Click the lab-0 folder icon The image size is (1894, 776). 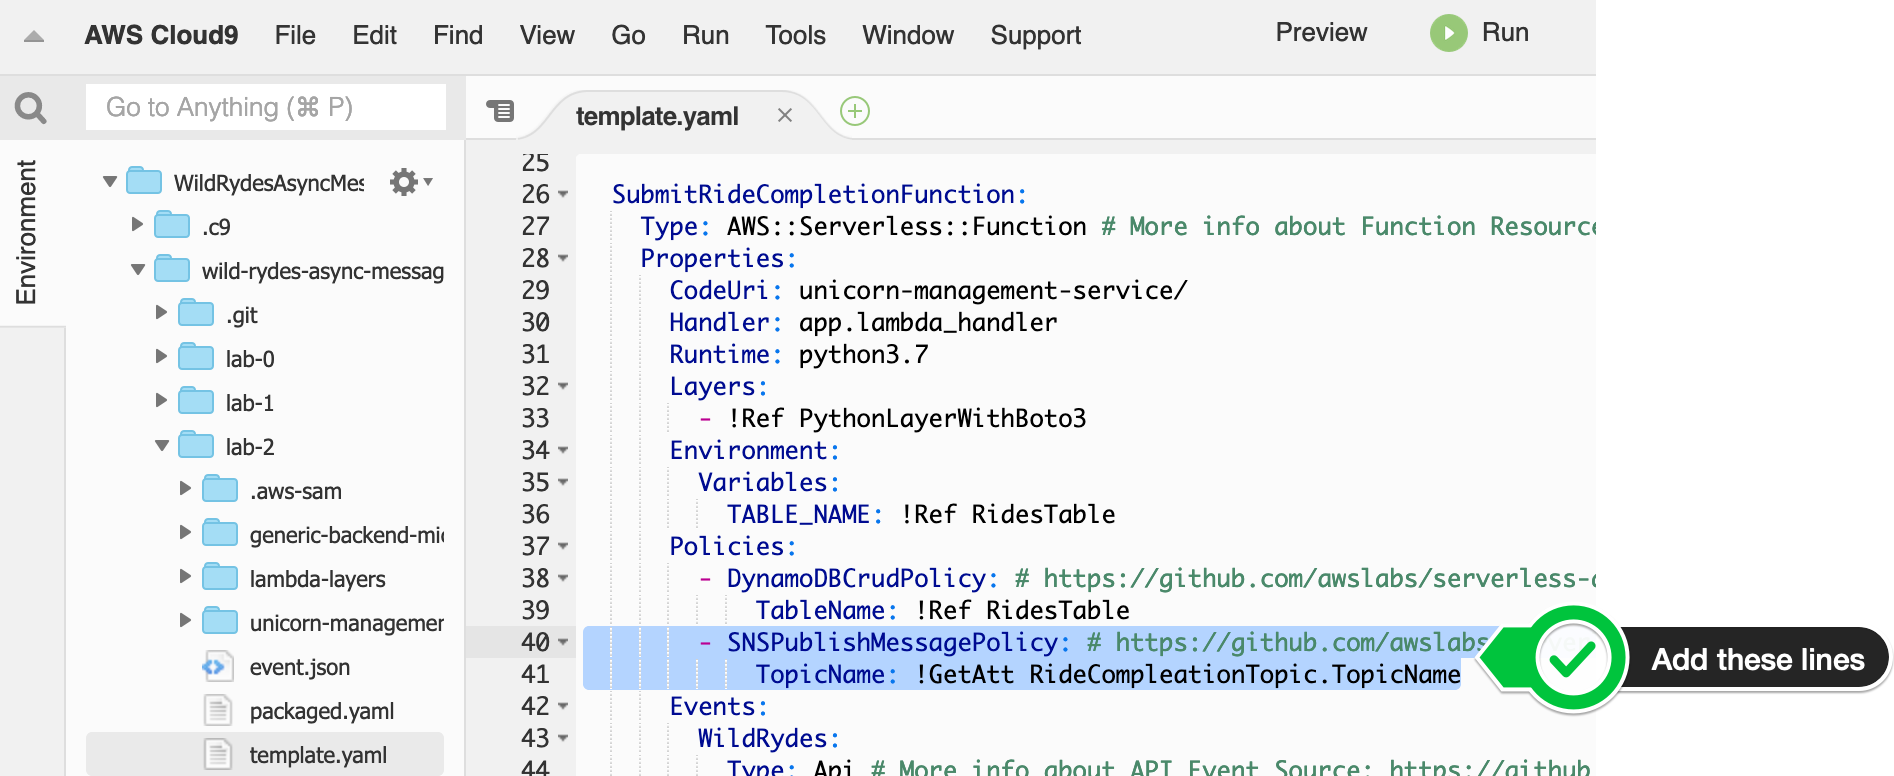click(196, 357)
